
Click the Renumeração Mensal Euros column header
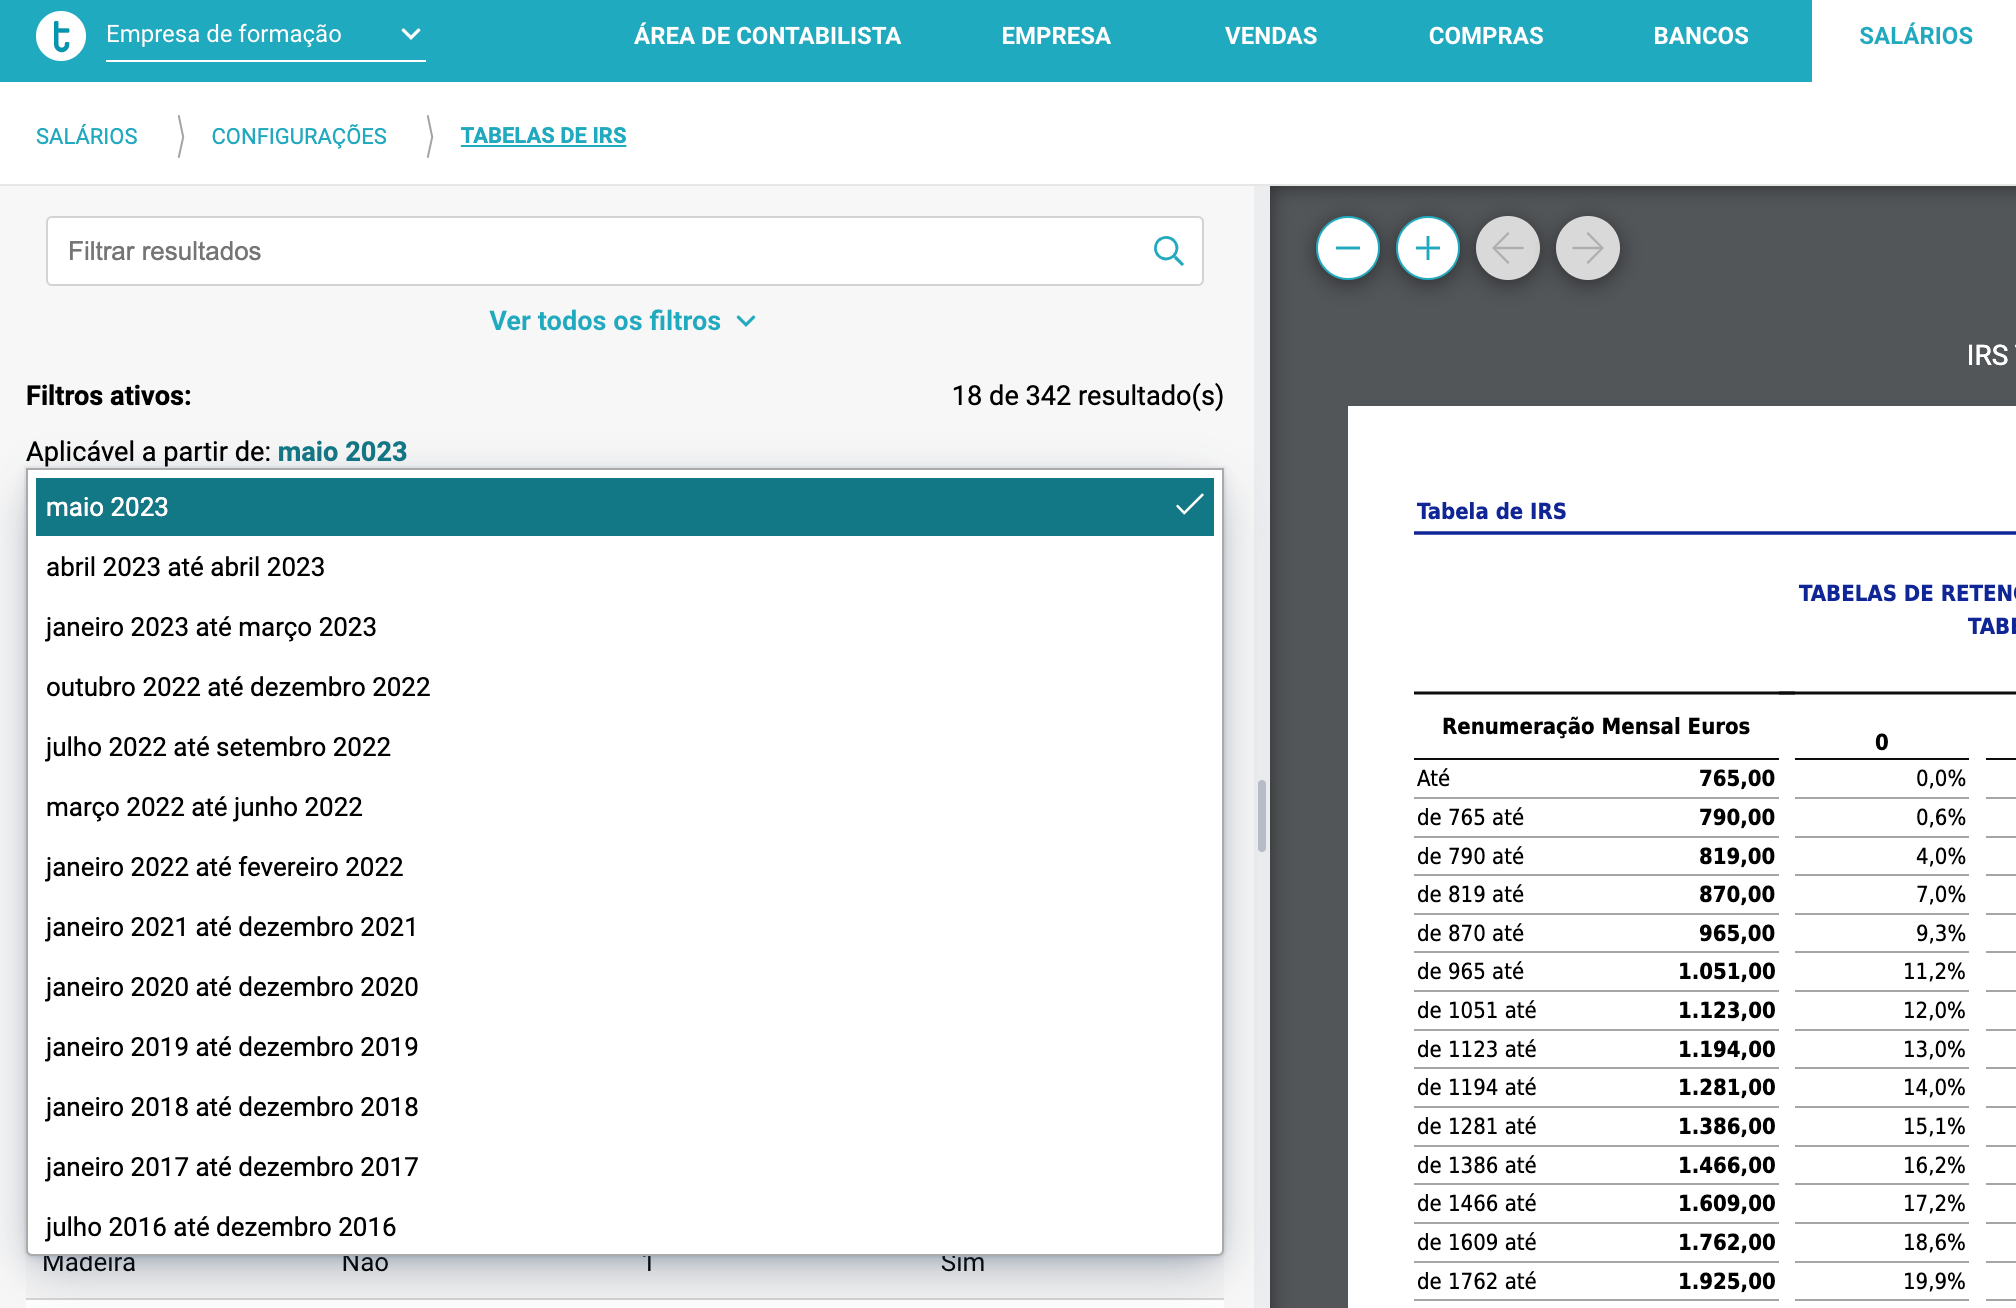coord(1596,726)
